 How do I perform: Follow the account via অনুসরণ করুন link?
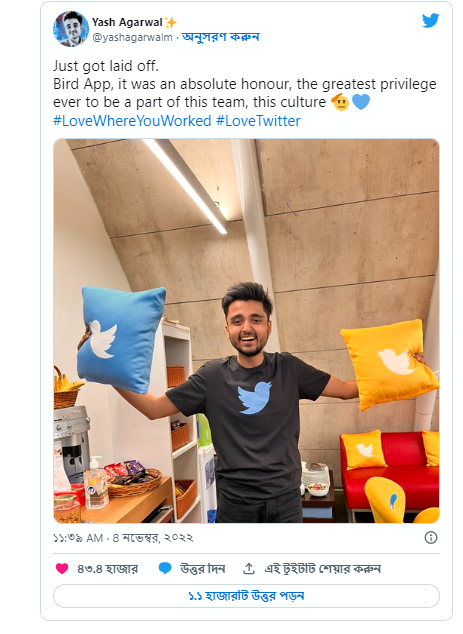click(x=221, y=37)
